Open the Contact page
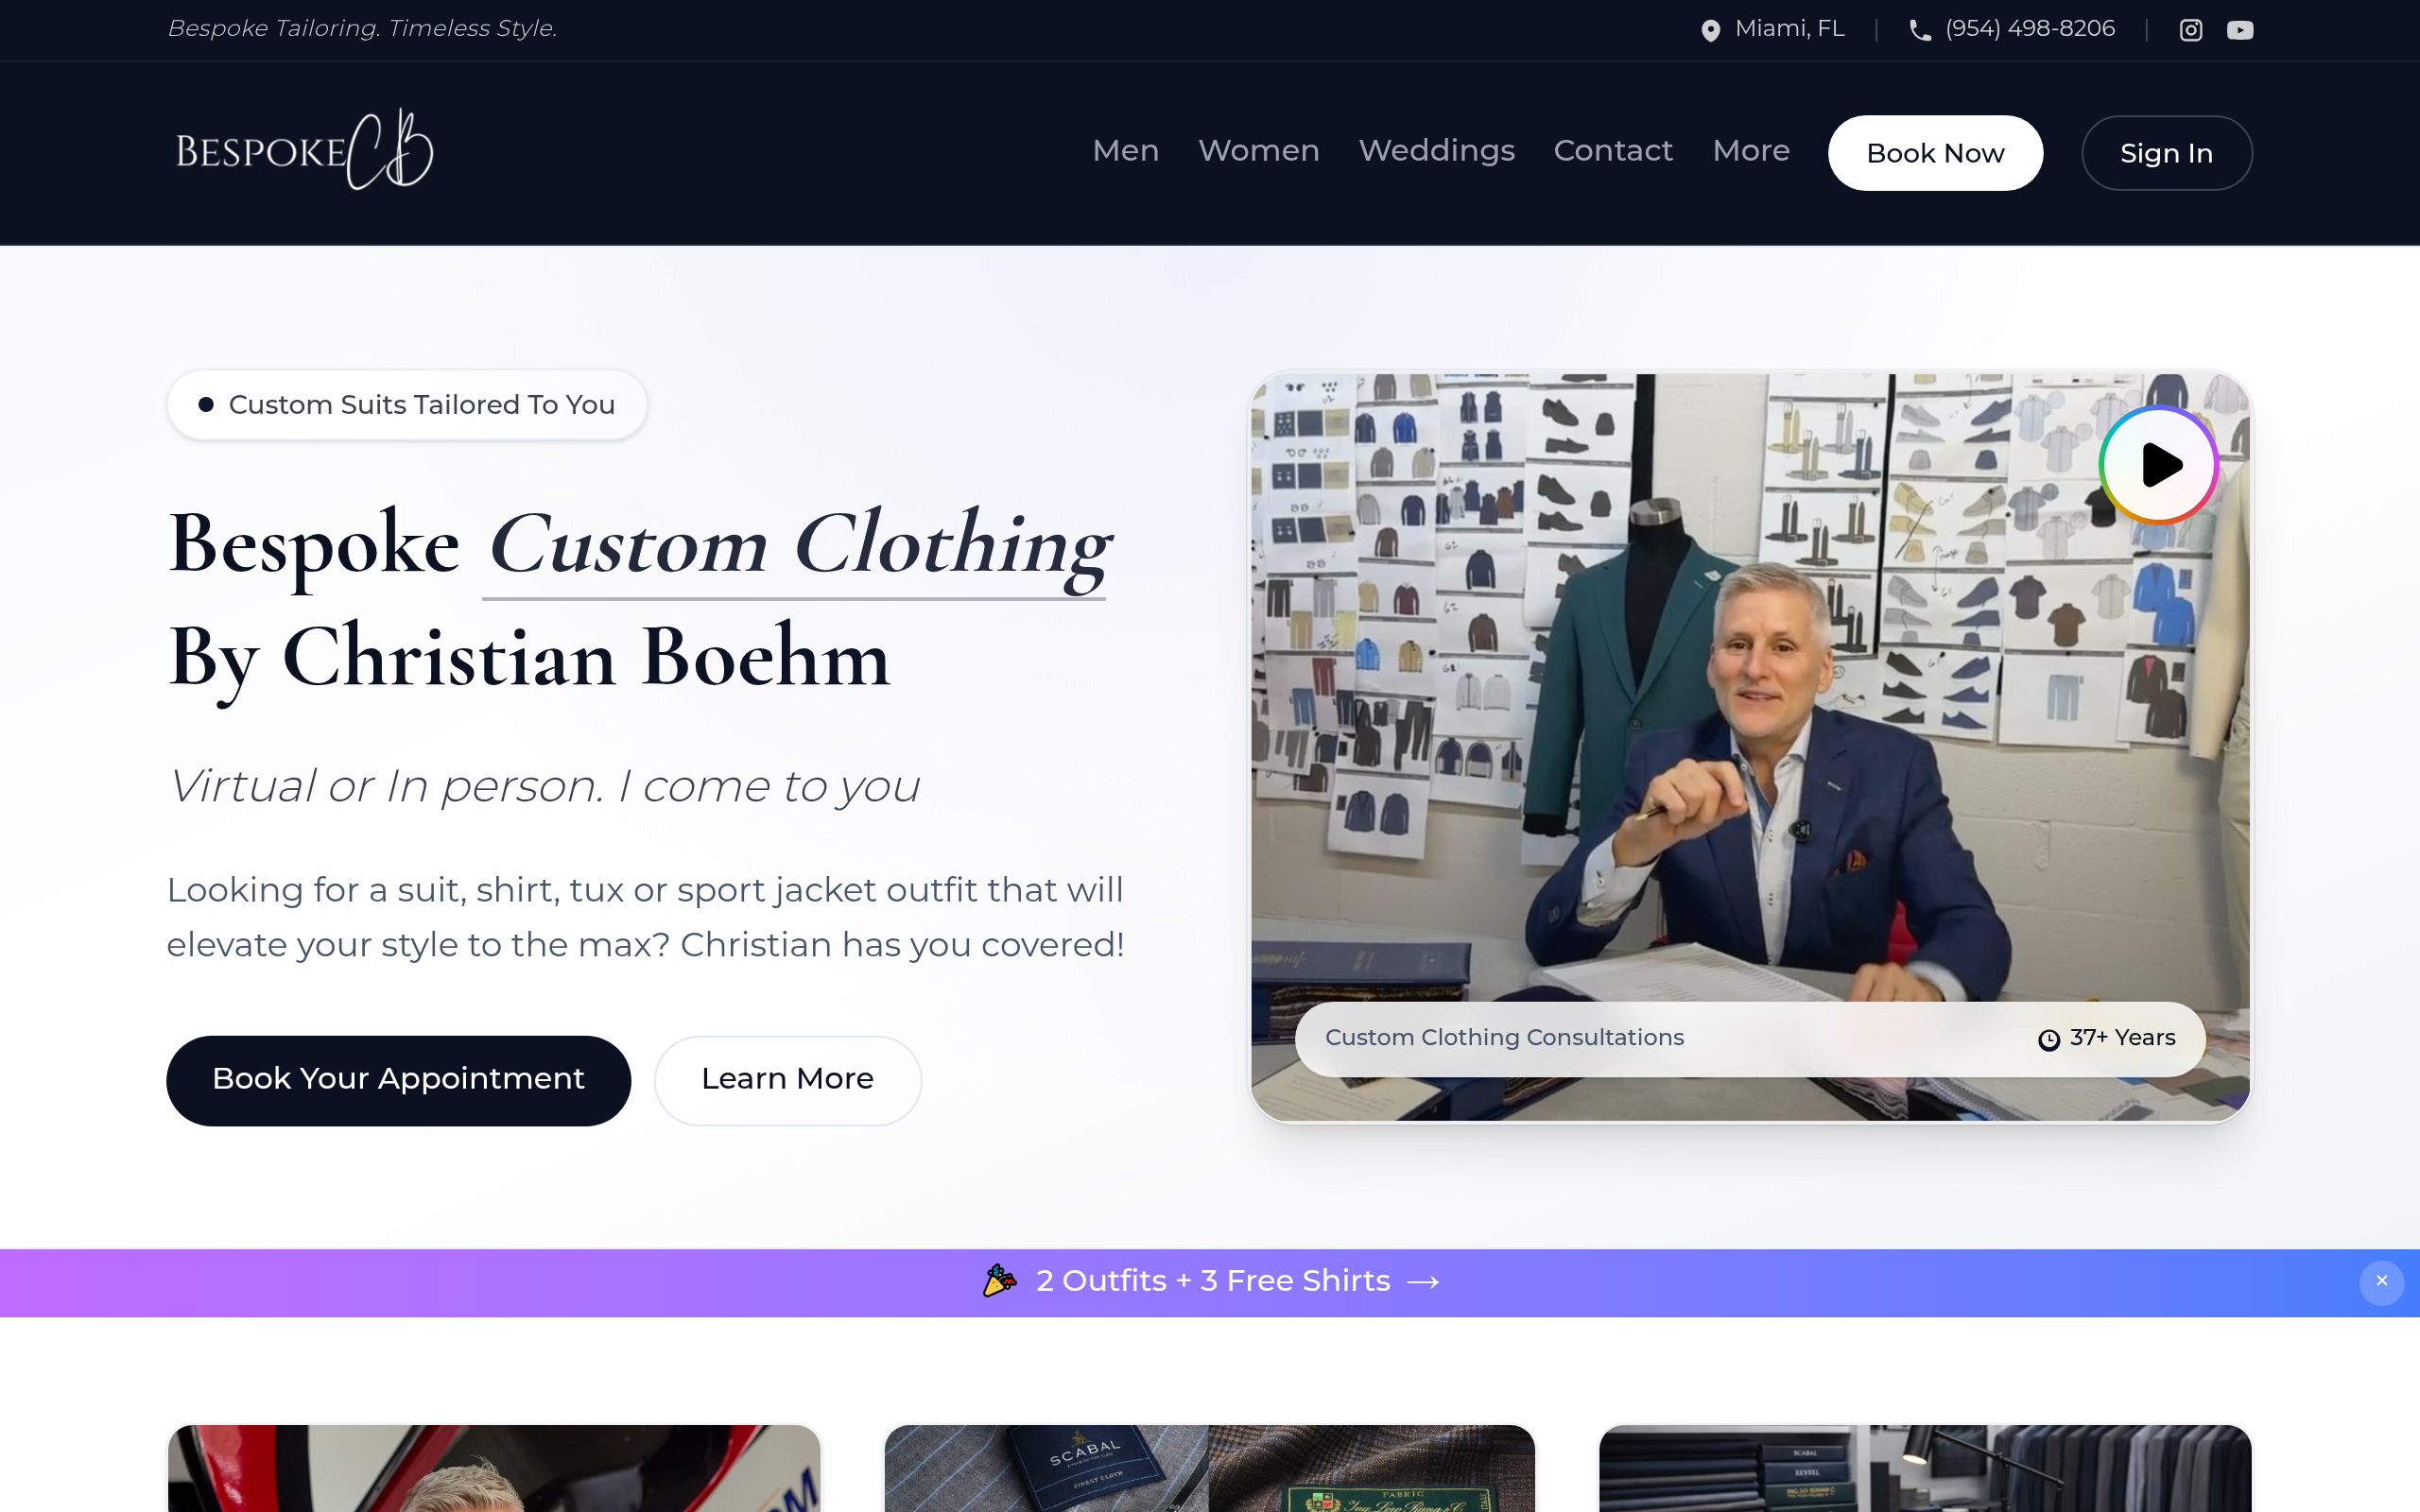This screenshot has width=2420, height=1512. pyautogui.click(x=1613, y=150)
